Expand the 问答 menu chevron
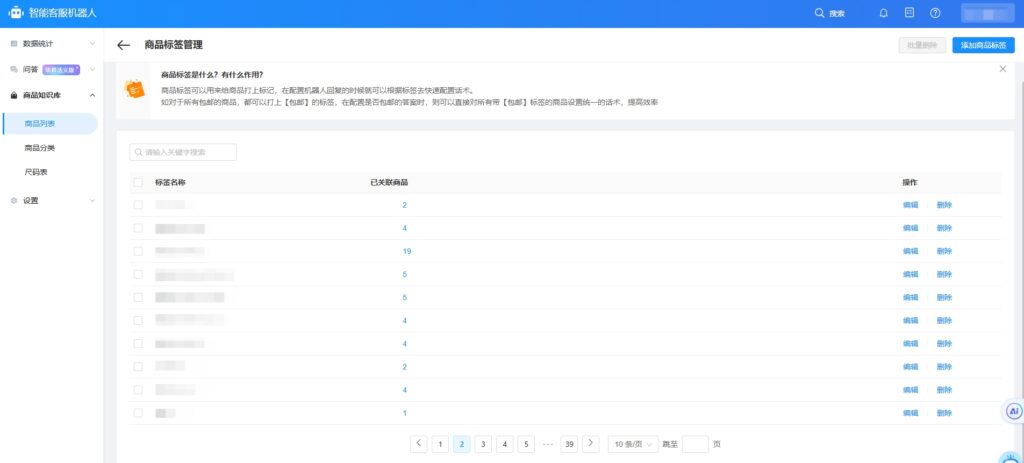 coord(92,69)
